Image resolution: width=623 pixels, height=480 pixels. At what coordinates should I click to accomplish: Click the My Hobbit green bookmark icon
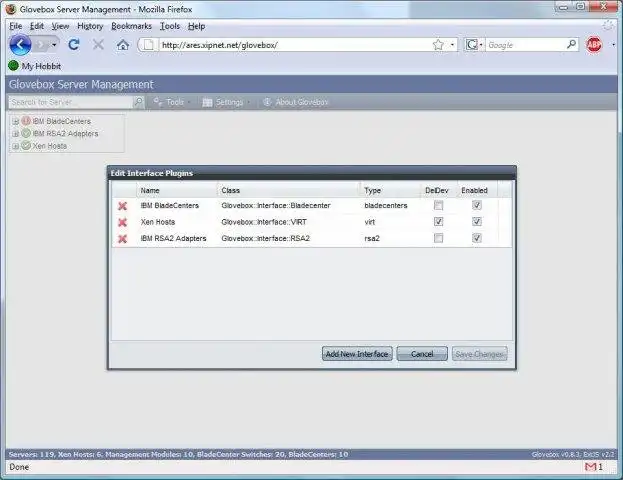pyautogui.click(x=13, y=66)
